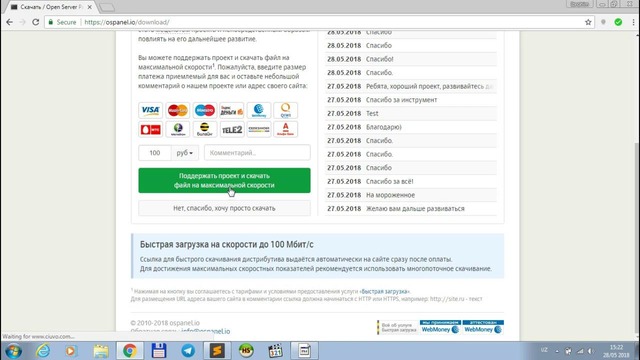Select the TELE2 payment option
The height and width of the screenshot is (360, 640).
click(231, 129)
